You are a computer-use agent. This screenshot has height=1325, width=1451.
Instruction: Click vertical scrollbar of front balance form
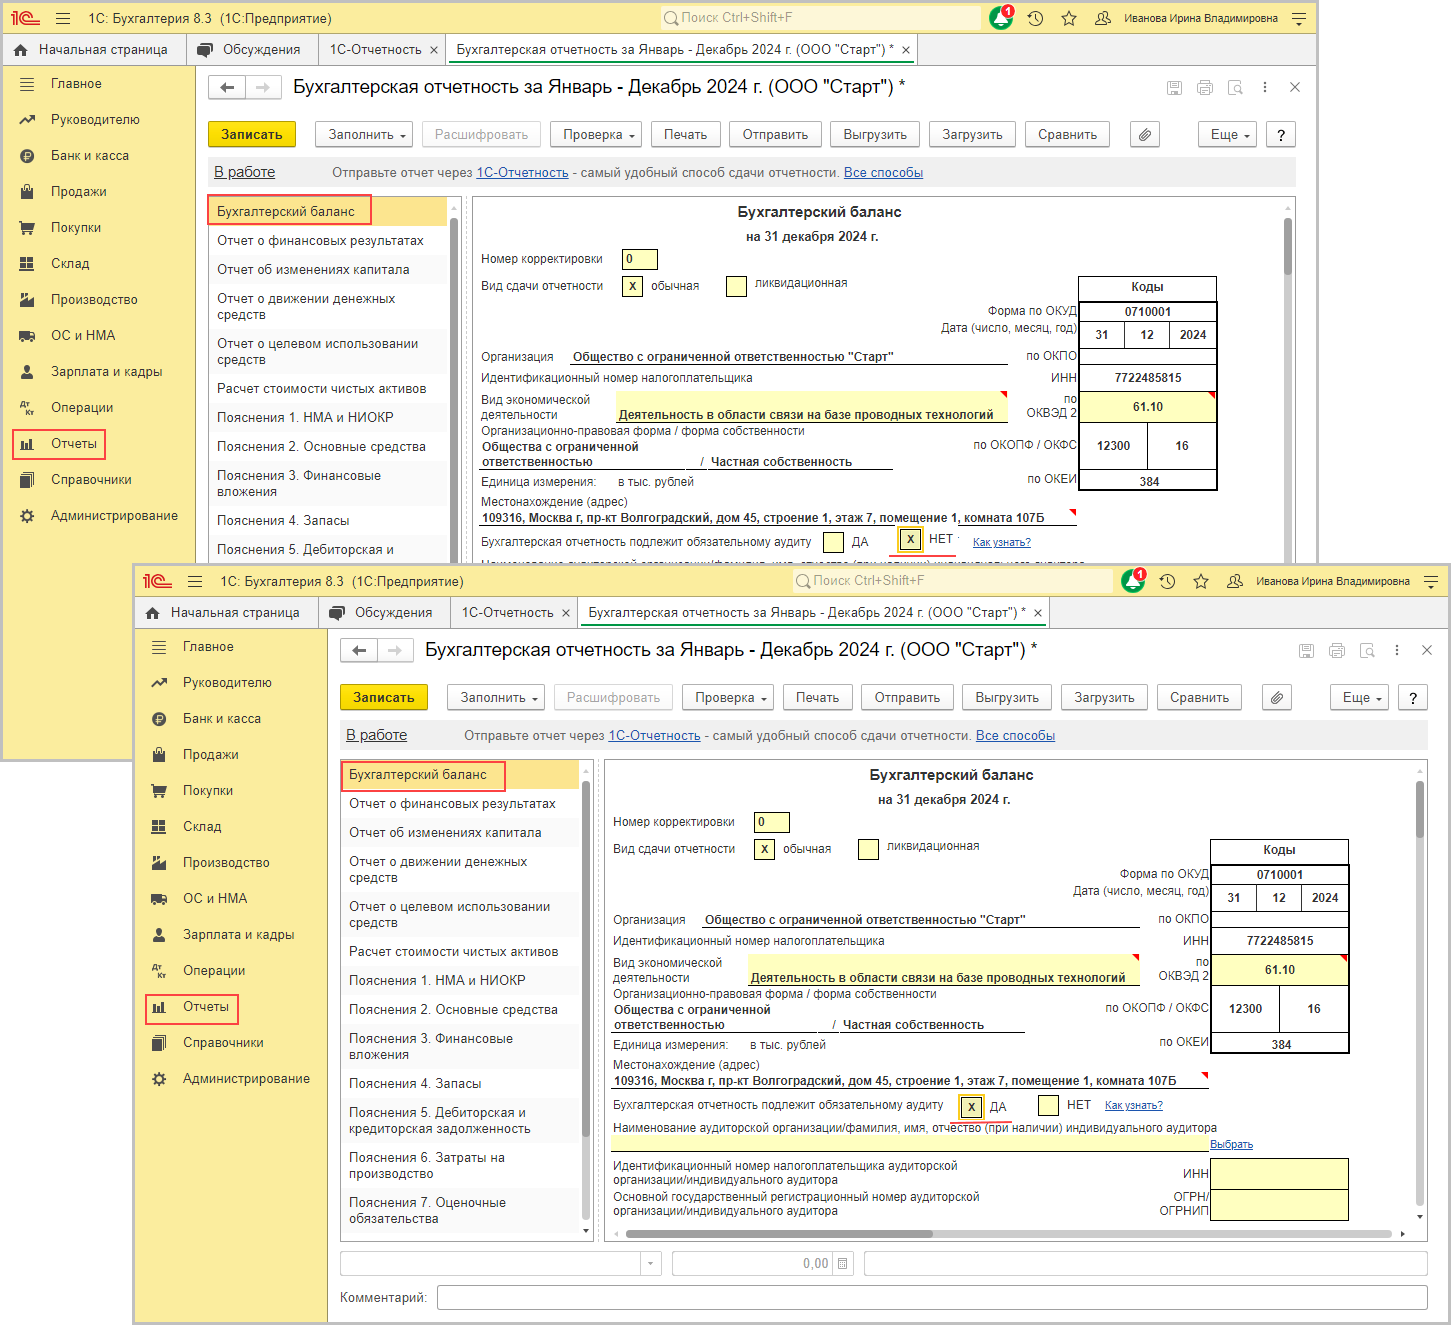[1419, 810]
